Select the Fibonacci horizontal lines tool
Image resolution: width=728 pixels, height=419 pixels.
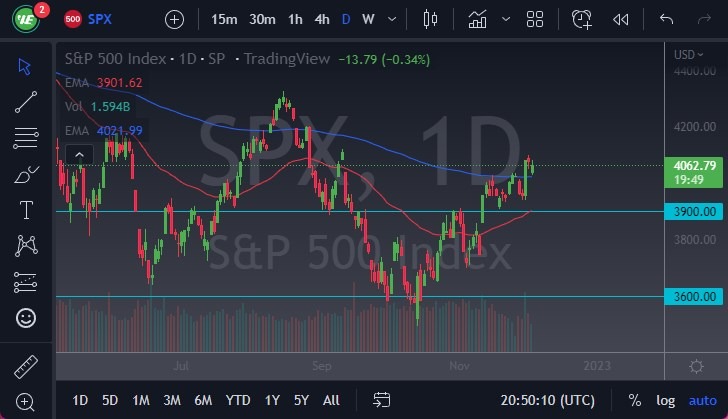click(x=26, y=138)
